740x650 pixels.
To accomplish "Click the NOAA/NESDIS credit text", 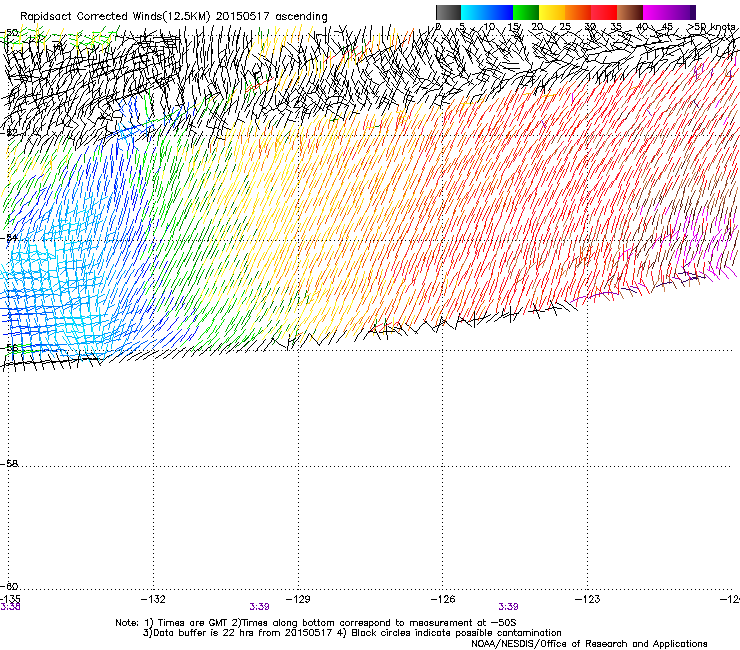I will tap(589, 644).
